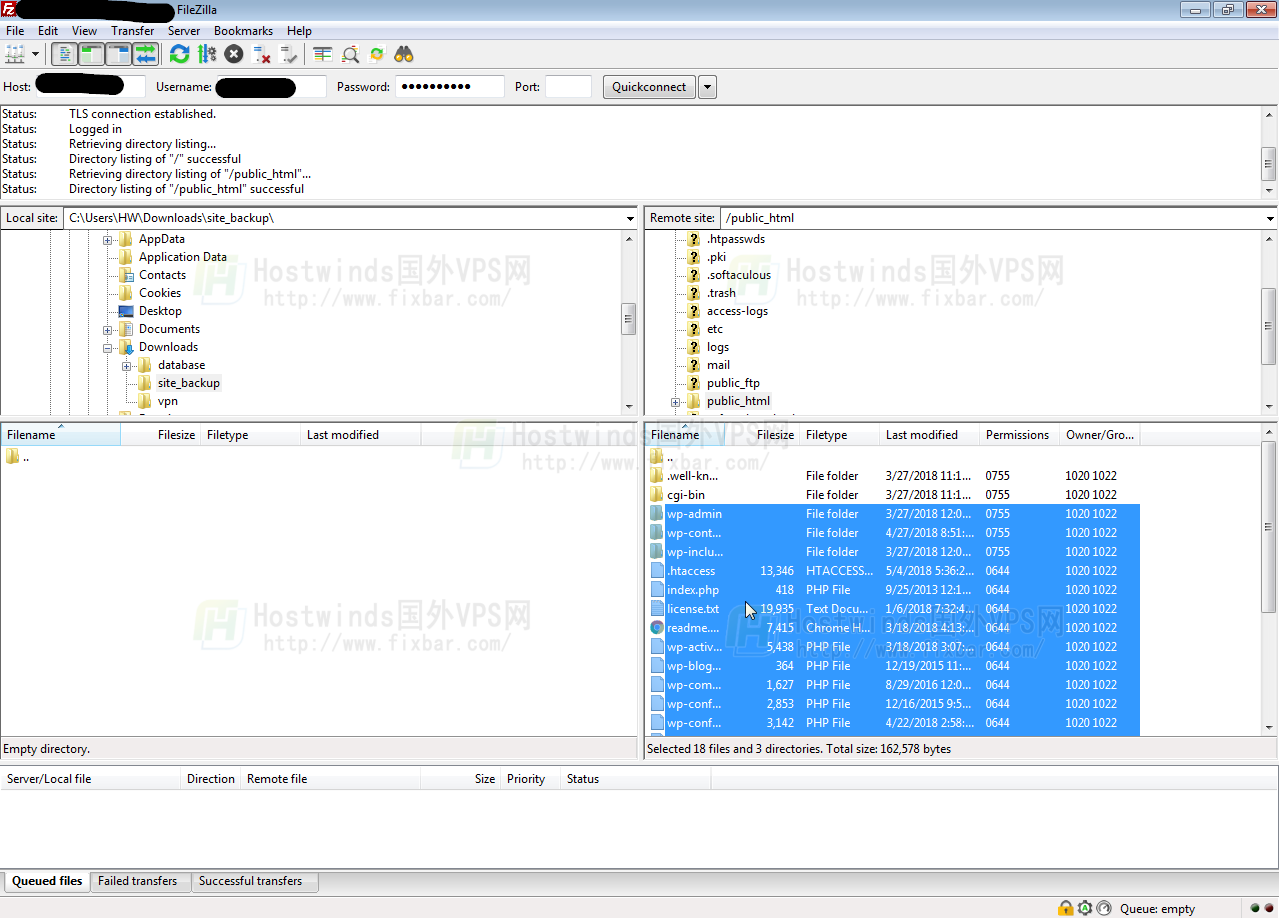
Task: Select the mail remote folder
Action: [718, 365]
